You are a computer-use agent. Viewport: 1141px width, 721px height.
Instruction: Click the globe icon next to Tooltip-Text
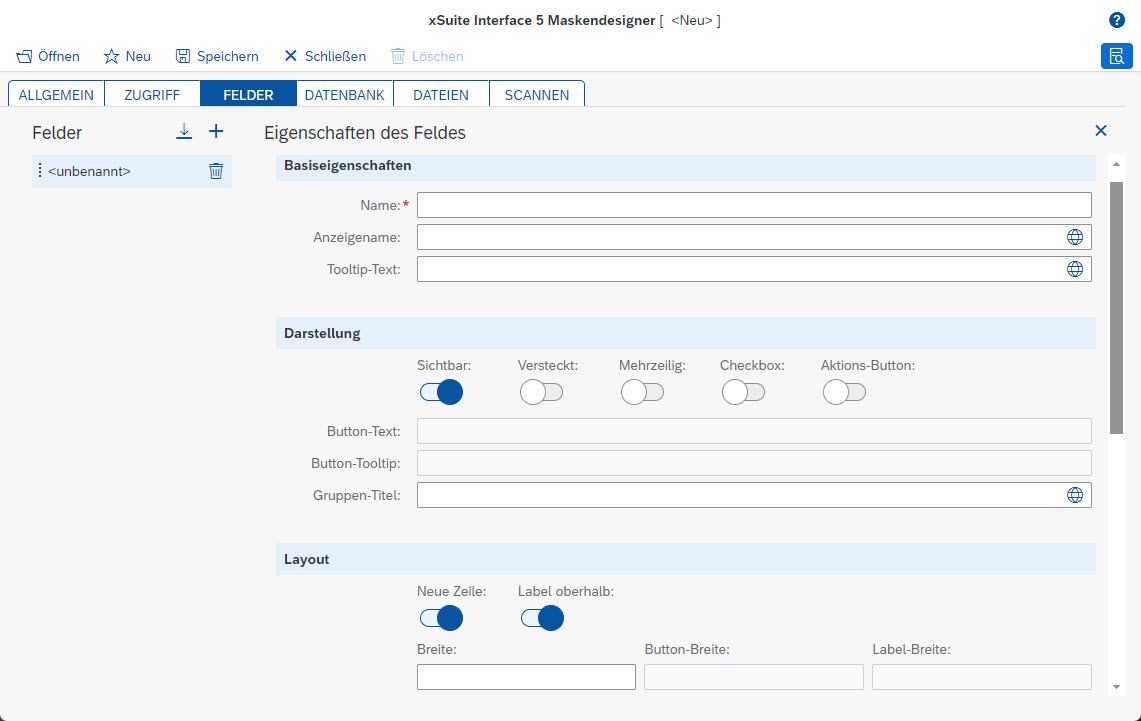1075,268
